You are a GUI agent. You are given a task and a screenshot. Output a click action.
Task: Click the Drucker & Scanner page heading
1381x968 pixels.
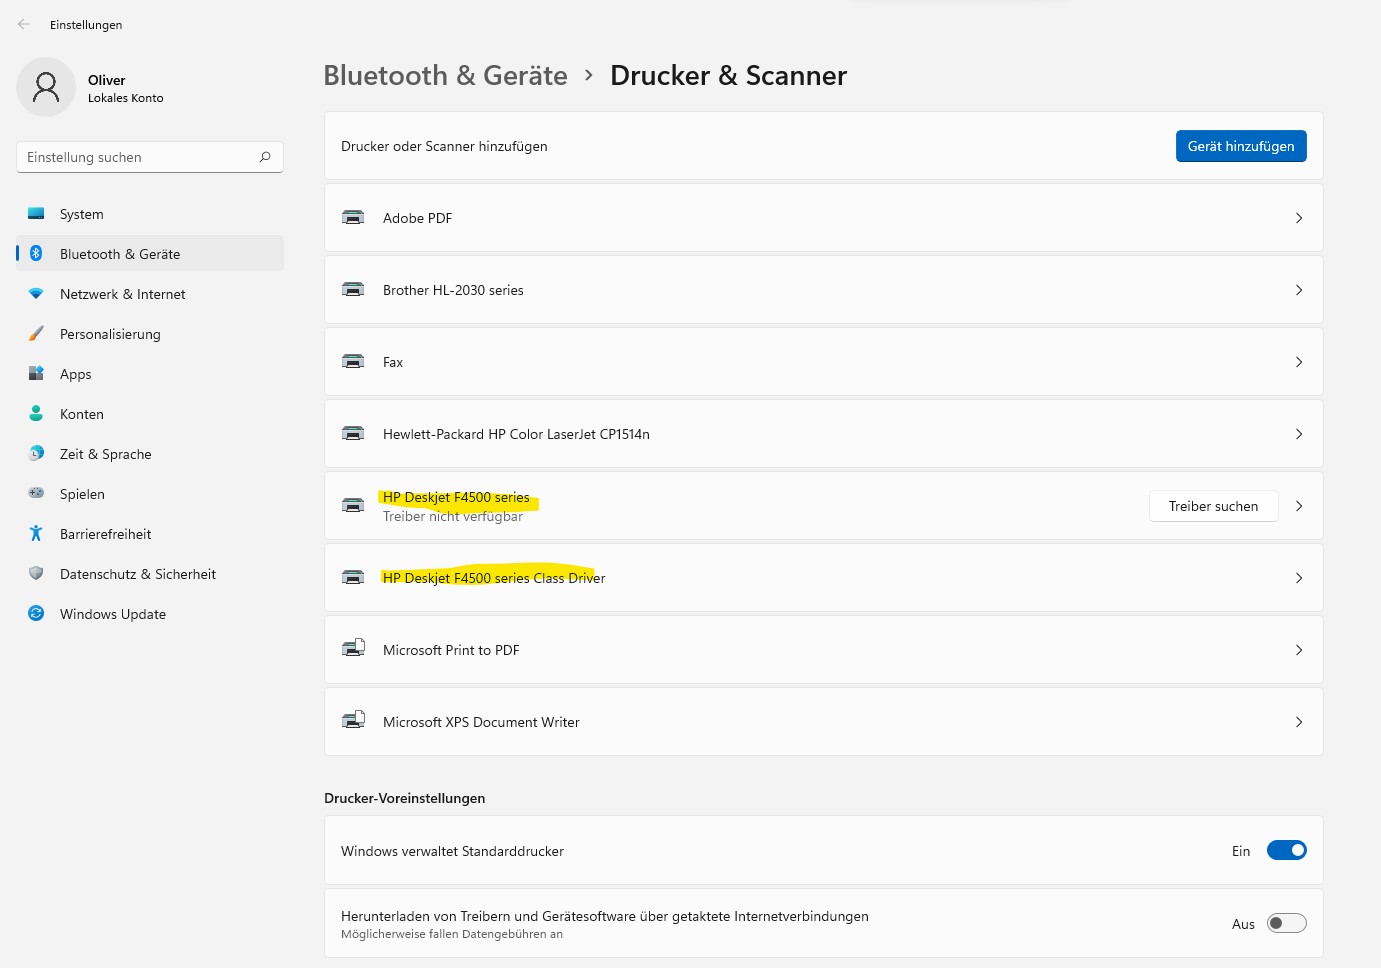click(728, 75)
